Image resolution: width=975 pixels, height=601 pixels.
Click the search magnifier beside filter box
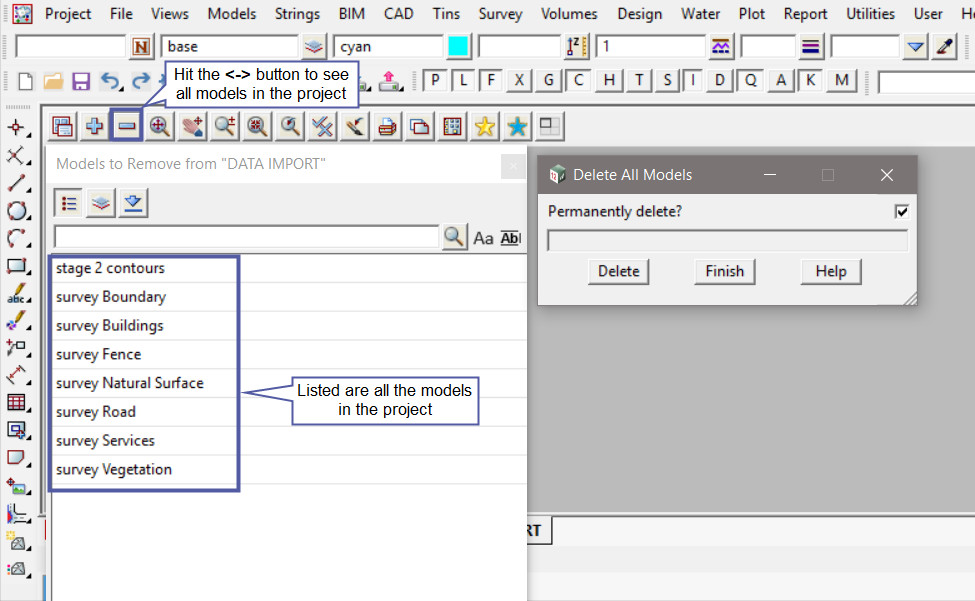(454, 237)
